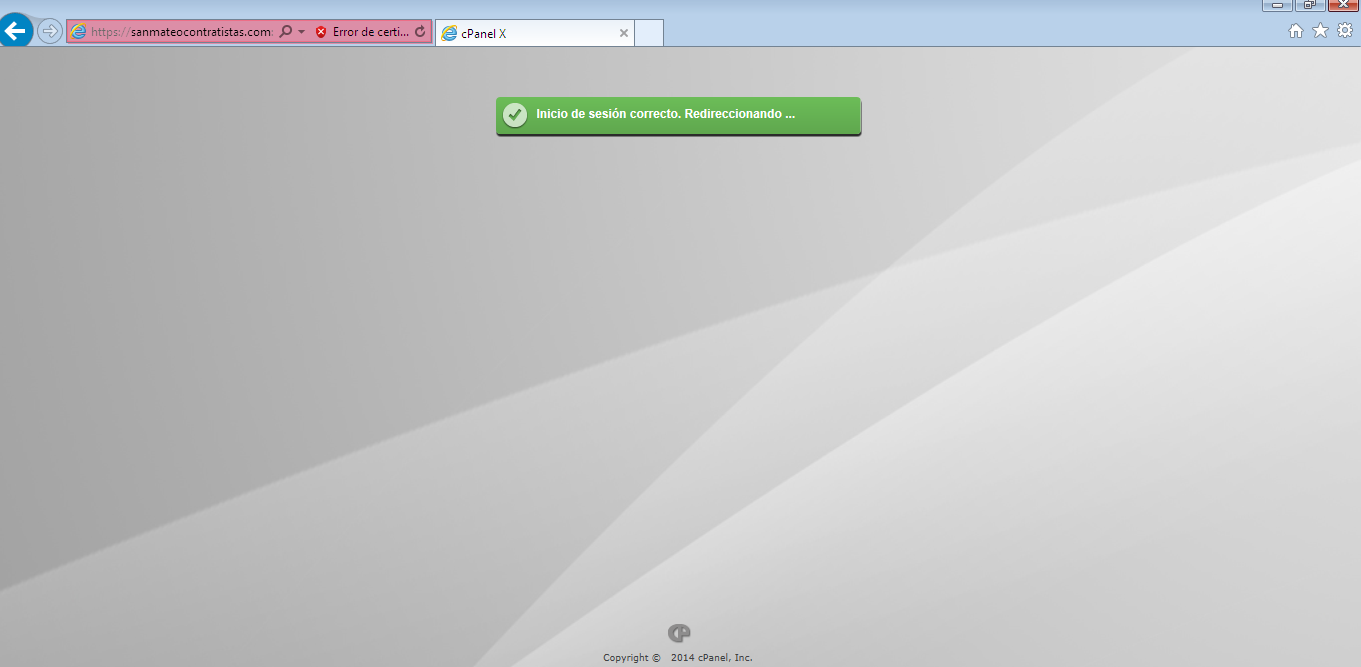Close the cPanel X tab

[x=623, y=32]
